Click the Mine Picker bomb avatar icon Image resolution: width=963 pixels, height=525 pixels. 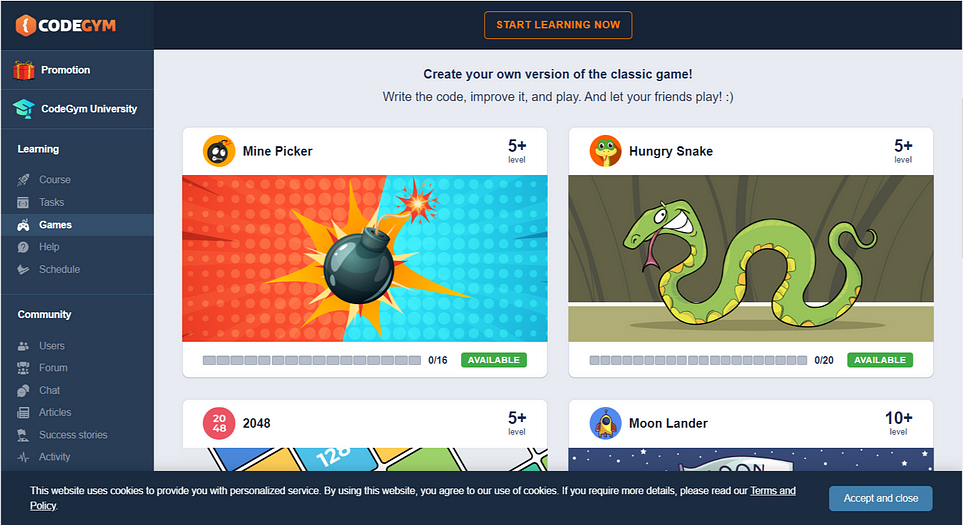(x=219, y=151)
